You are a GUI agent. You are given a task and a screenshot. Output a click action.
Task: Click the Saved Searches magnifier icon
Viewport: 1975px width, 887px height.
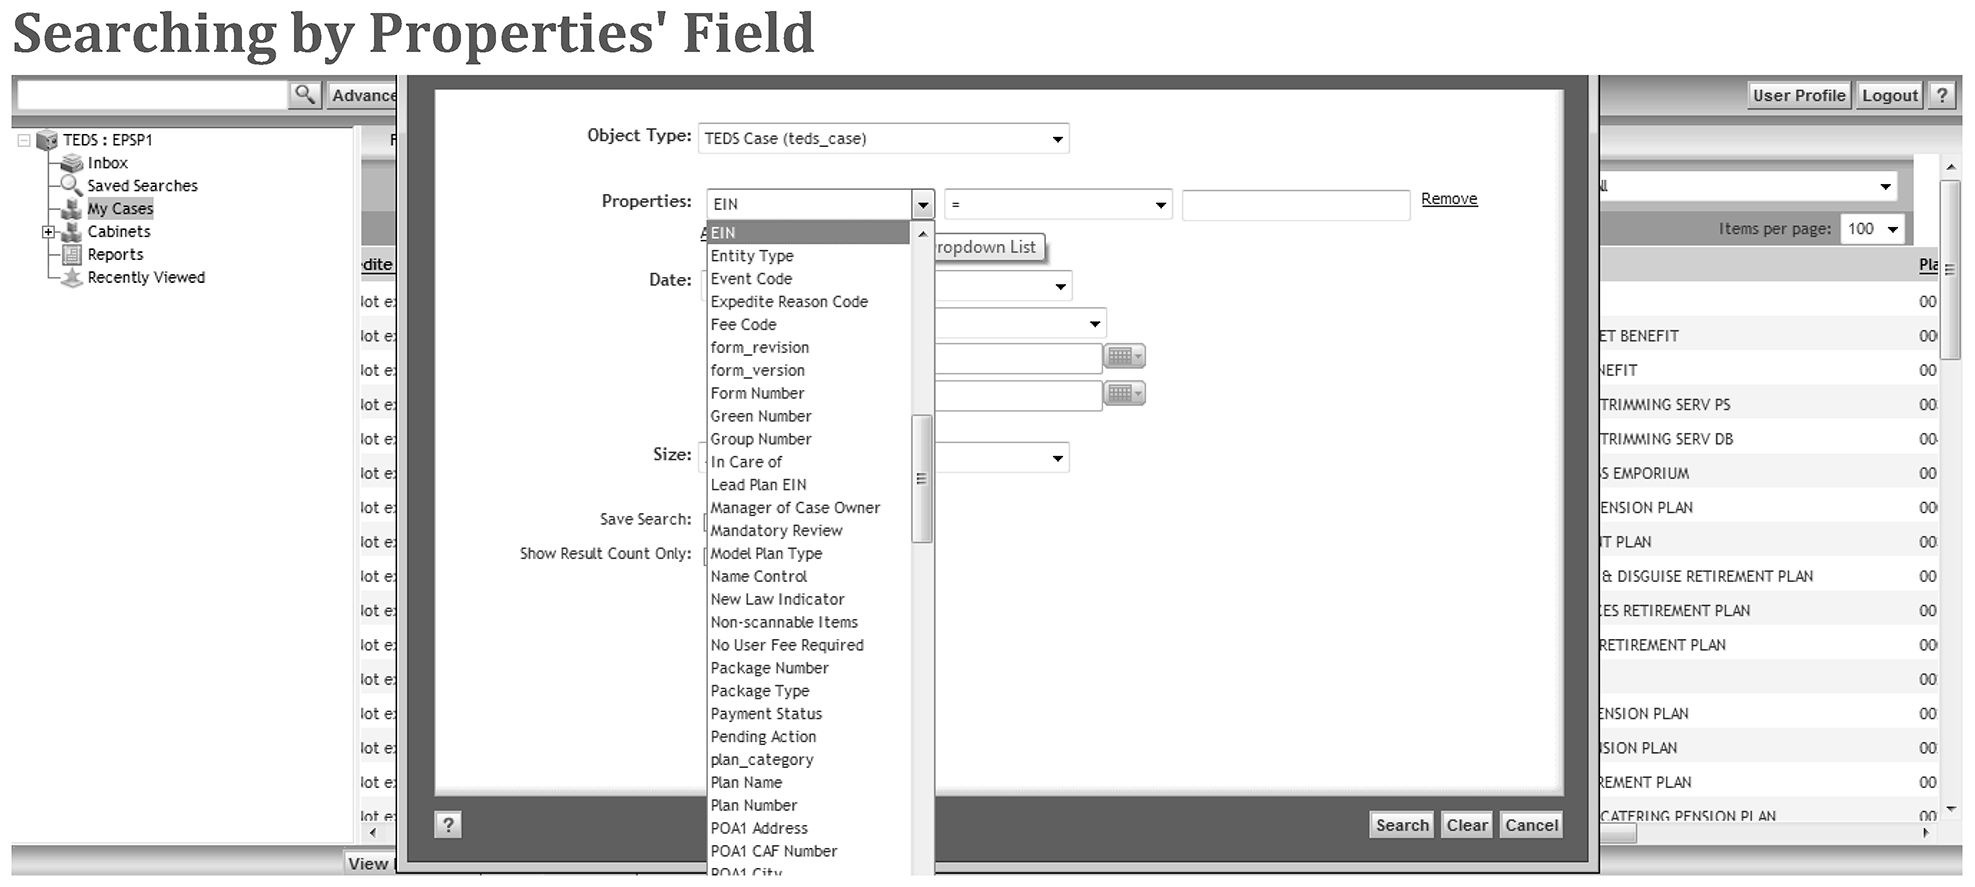(x=71, y=186)
